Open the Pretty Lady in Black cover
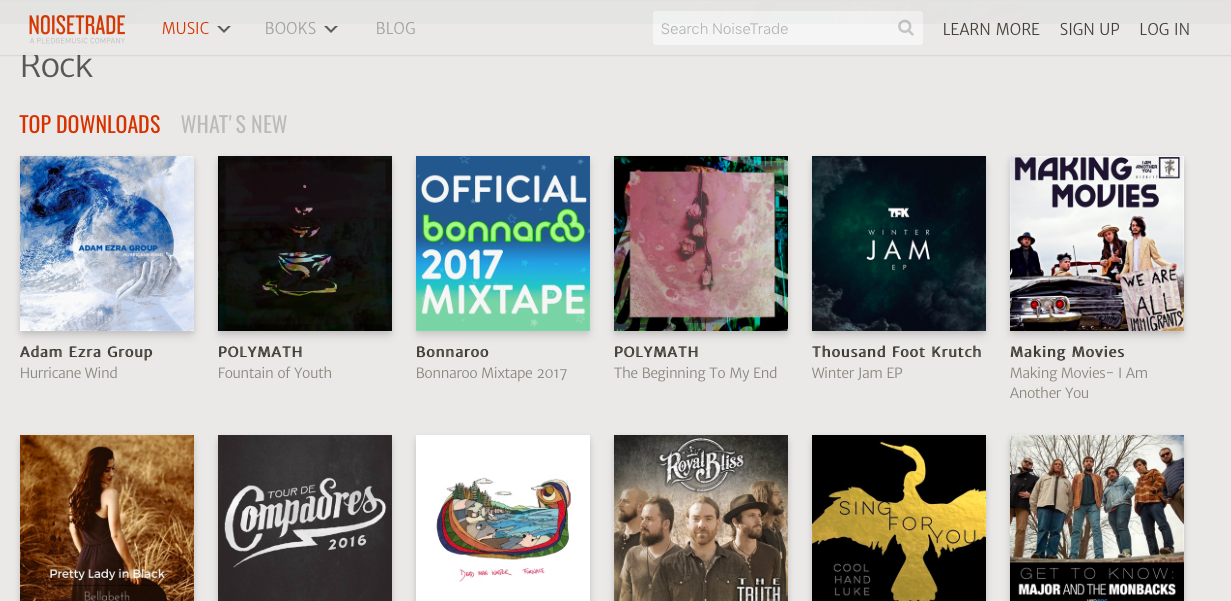This screenshot has height=601, width=1231. click(x=107, y=518)
